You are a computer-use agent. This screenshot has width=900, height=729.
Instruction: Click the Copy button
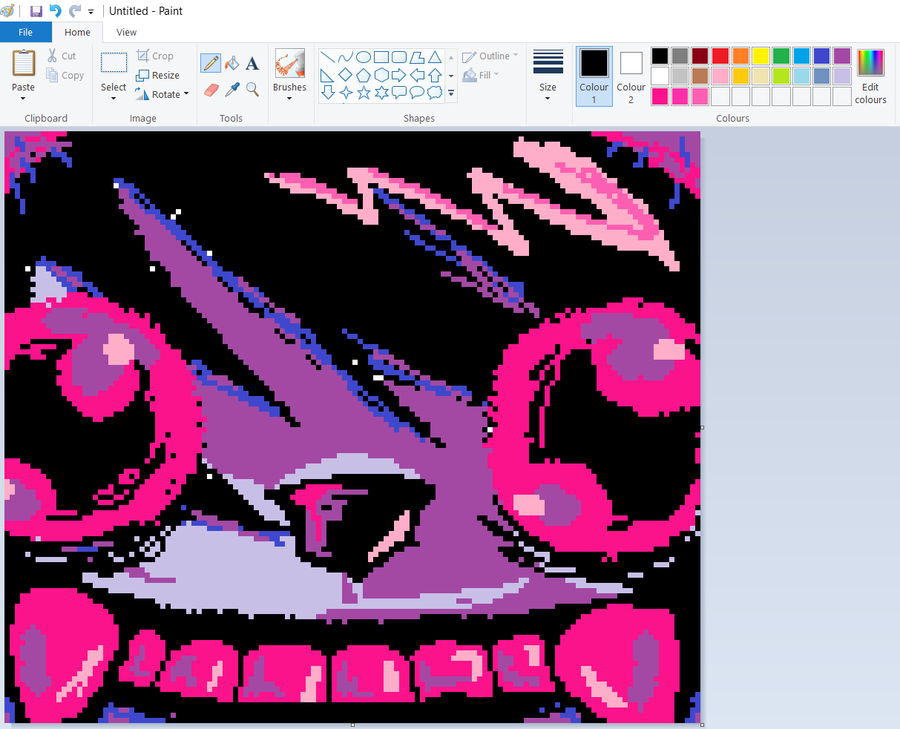tap(65, 75)
